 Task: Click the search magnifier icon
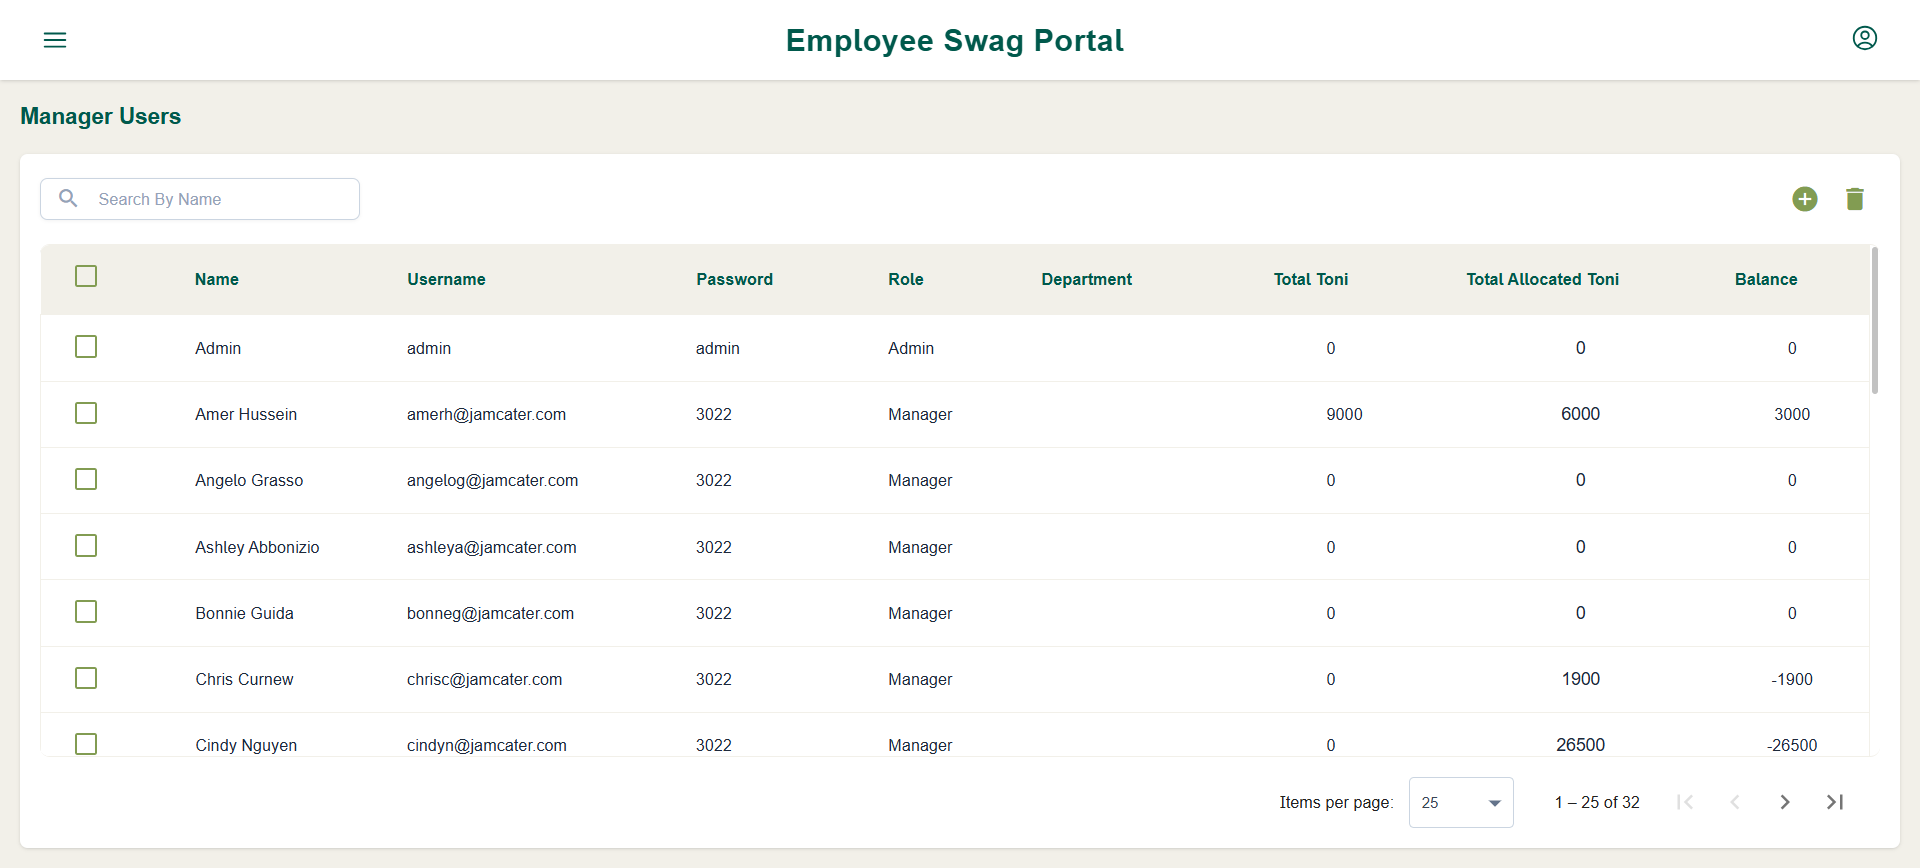(68, 198)
